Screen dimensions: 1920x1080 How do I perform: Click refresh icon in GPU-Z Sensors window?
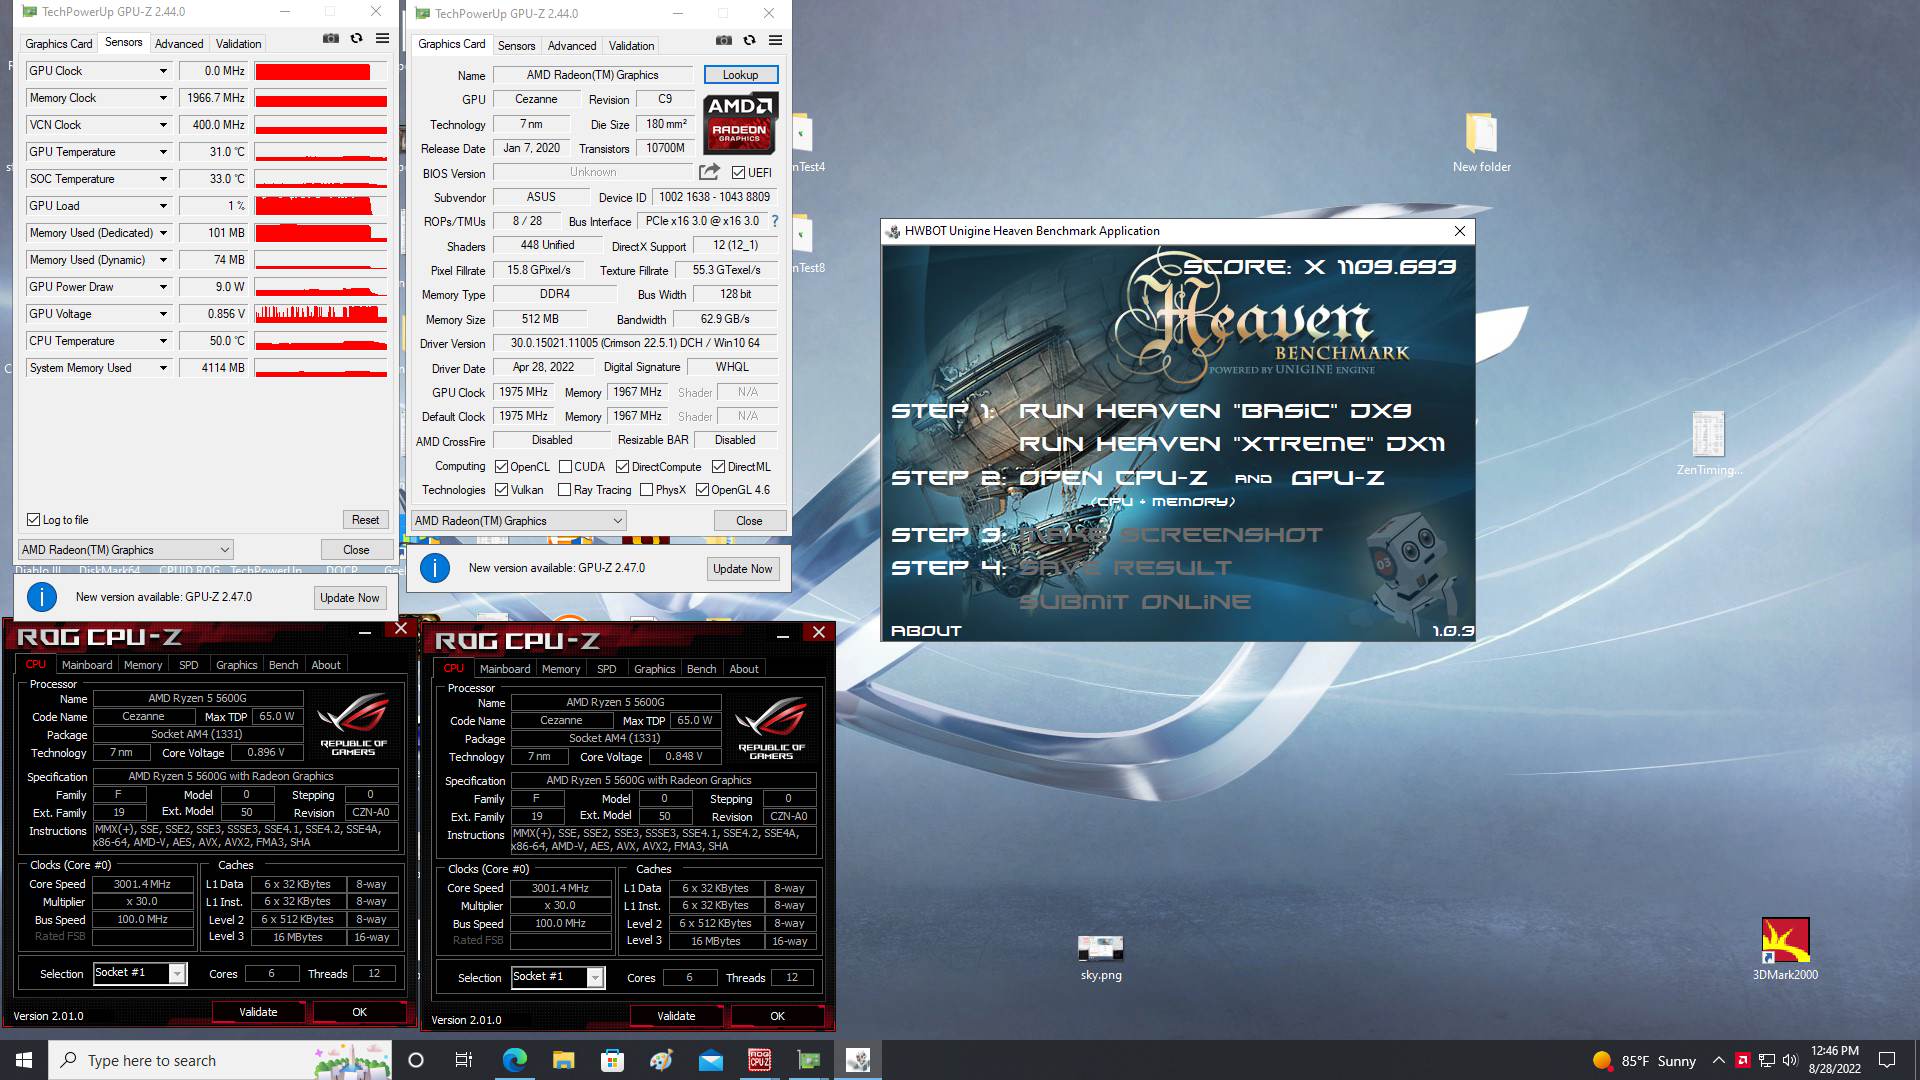[x=357, y=39]
